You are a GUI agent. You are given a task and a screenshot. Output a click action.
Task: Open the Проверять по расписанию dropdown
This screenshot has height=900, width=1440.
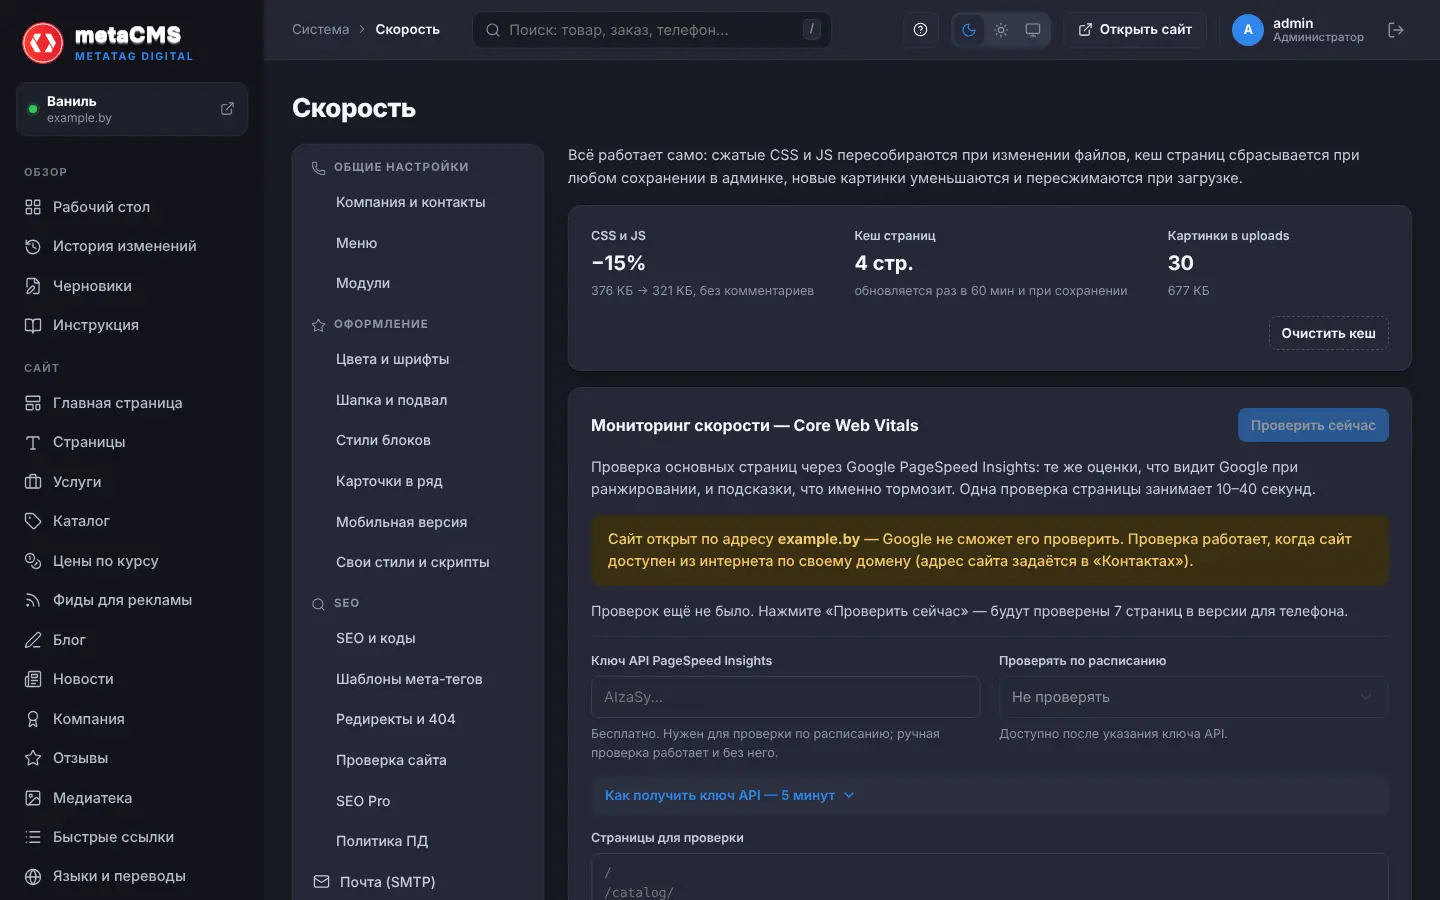[x=1193, y=697]
